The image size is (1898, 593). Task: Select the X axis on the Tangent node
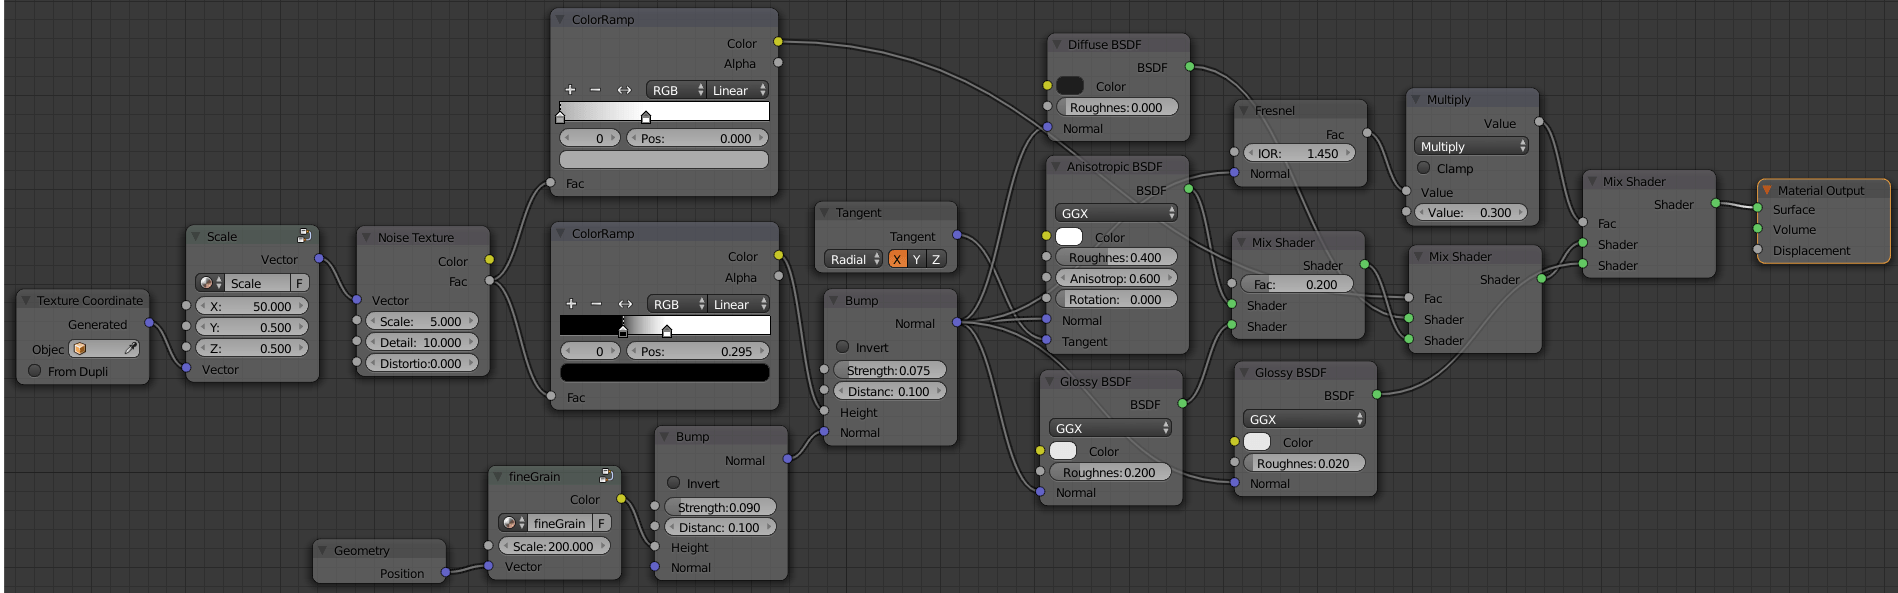897,259
